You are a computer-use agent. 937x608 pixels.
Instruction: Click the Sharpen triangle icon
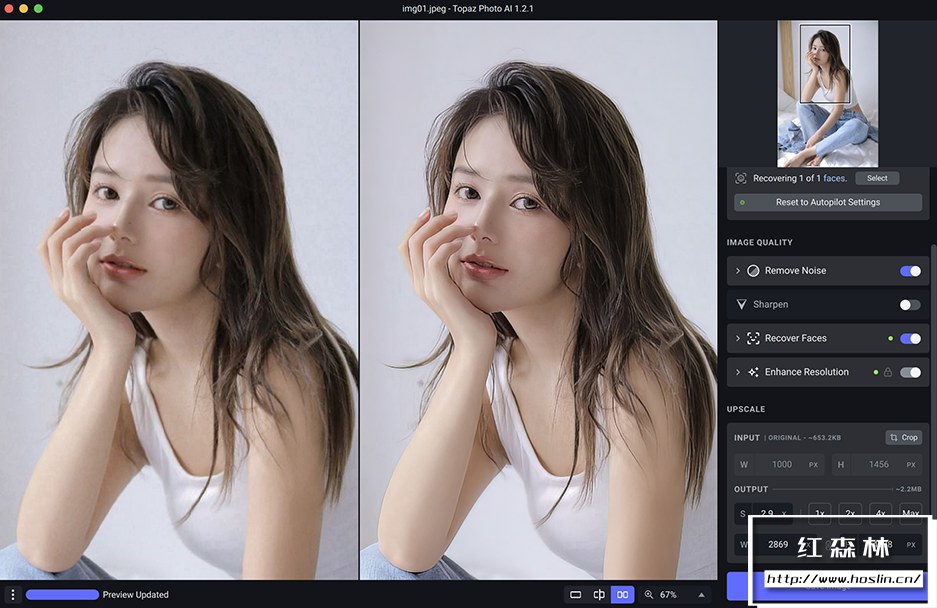click(x=741, y=304)
